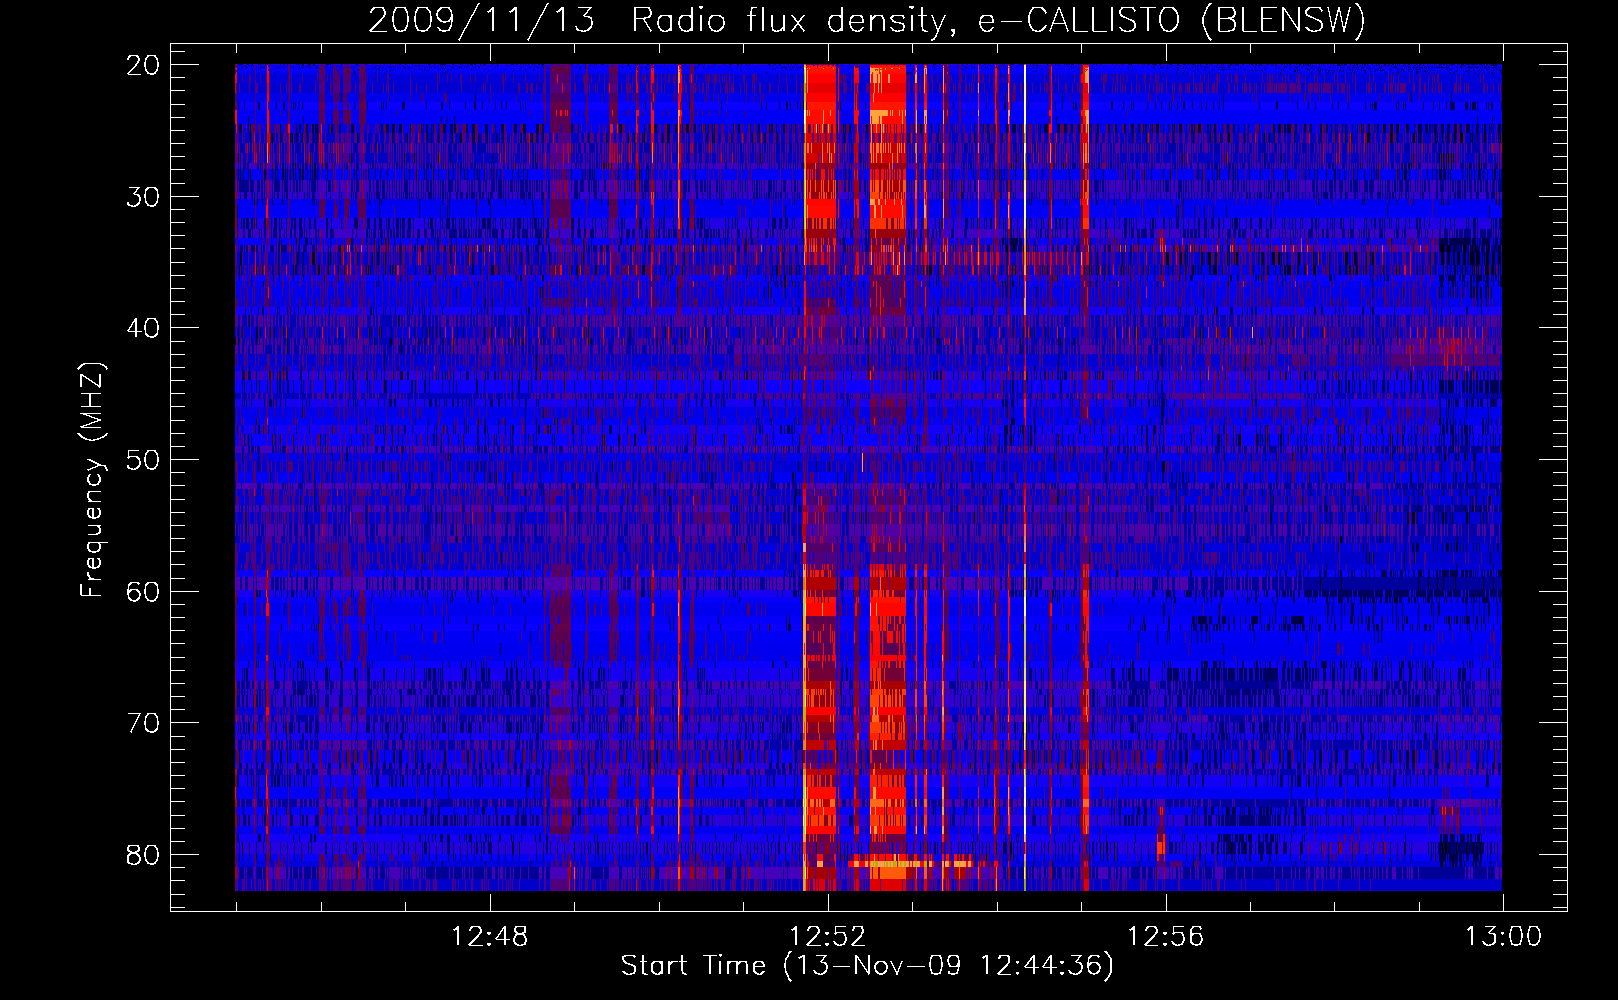Click the "Frequency (MHZ)" axis label
Screen dimensions: 1618x1000
[x=92, y=480]
